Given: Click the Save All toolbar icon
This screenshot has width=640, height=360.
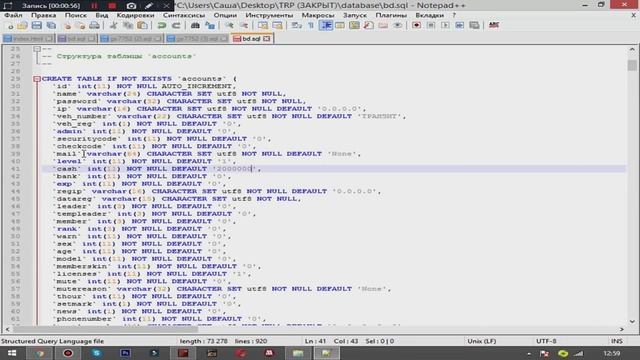Looking at the screenshot, I should tap(51, 26).
